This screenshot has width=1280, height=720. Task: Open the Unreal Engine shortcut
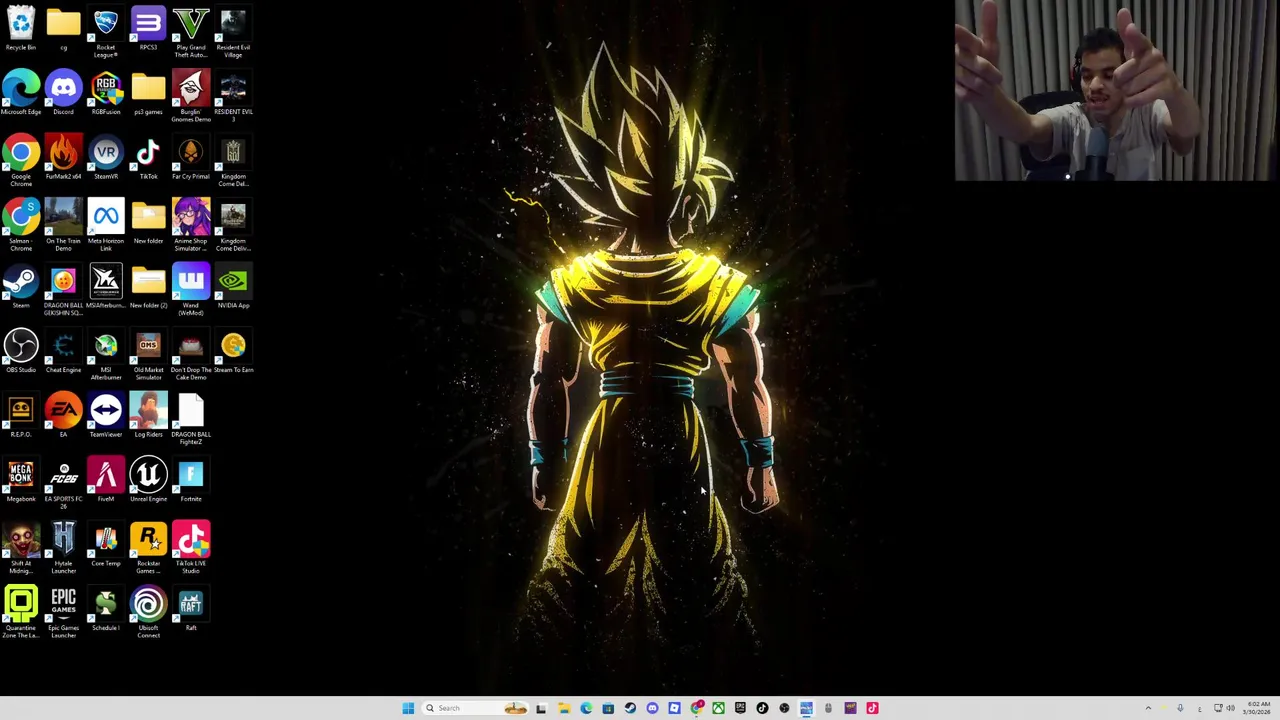tap(148, 477)
